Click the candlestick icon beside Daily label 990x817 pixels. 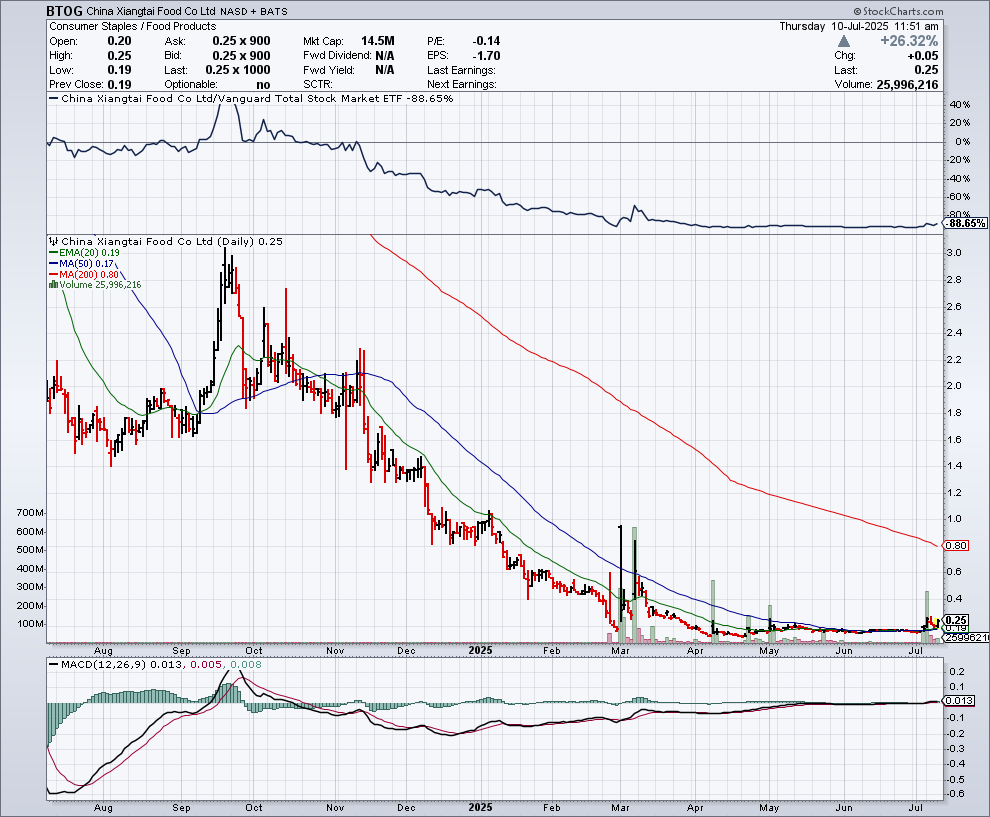54,241
